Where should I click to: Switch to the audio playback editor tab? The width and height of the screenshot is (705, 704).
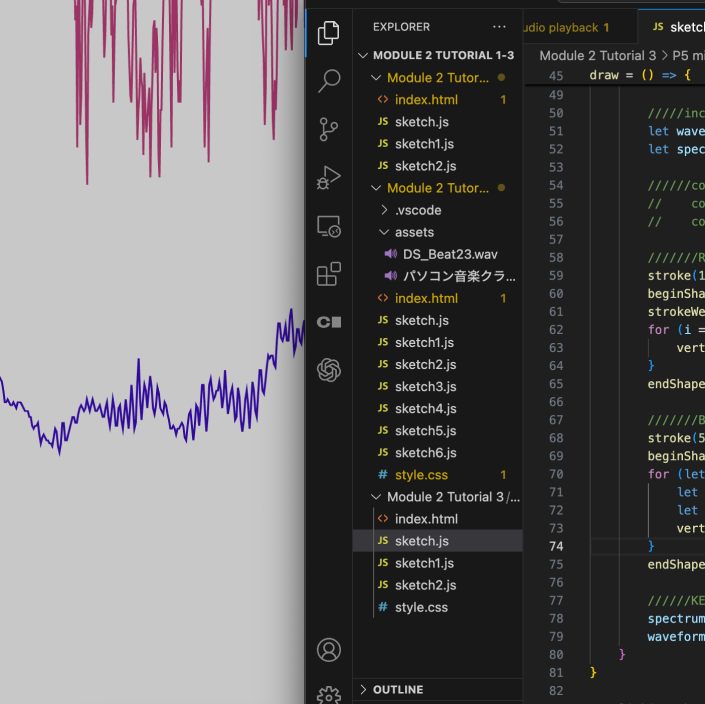[580, 27]
